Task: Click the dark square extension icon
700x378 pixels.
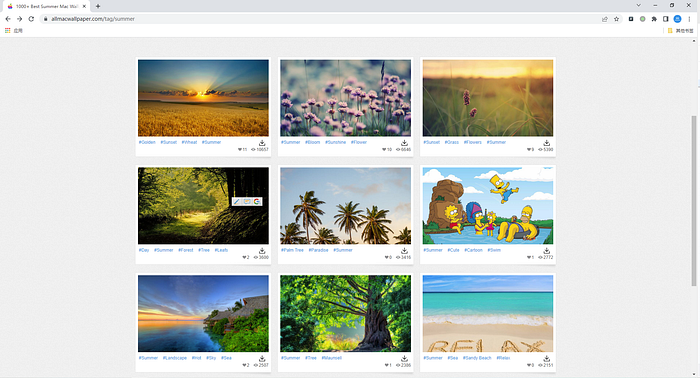Action: click(631, 19)
